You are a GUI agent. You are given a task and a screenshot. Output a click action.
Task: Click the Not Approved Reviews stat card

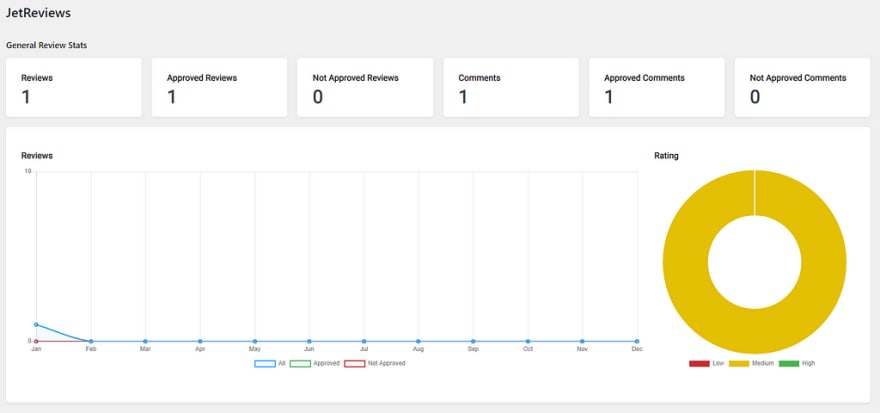coord(365,88)
